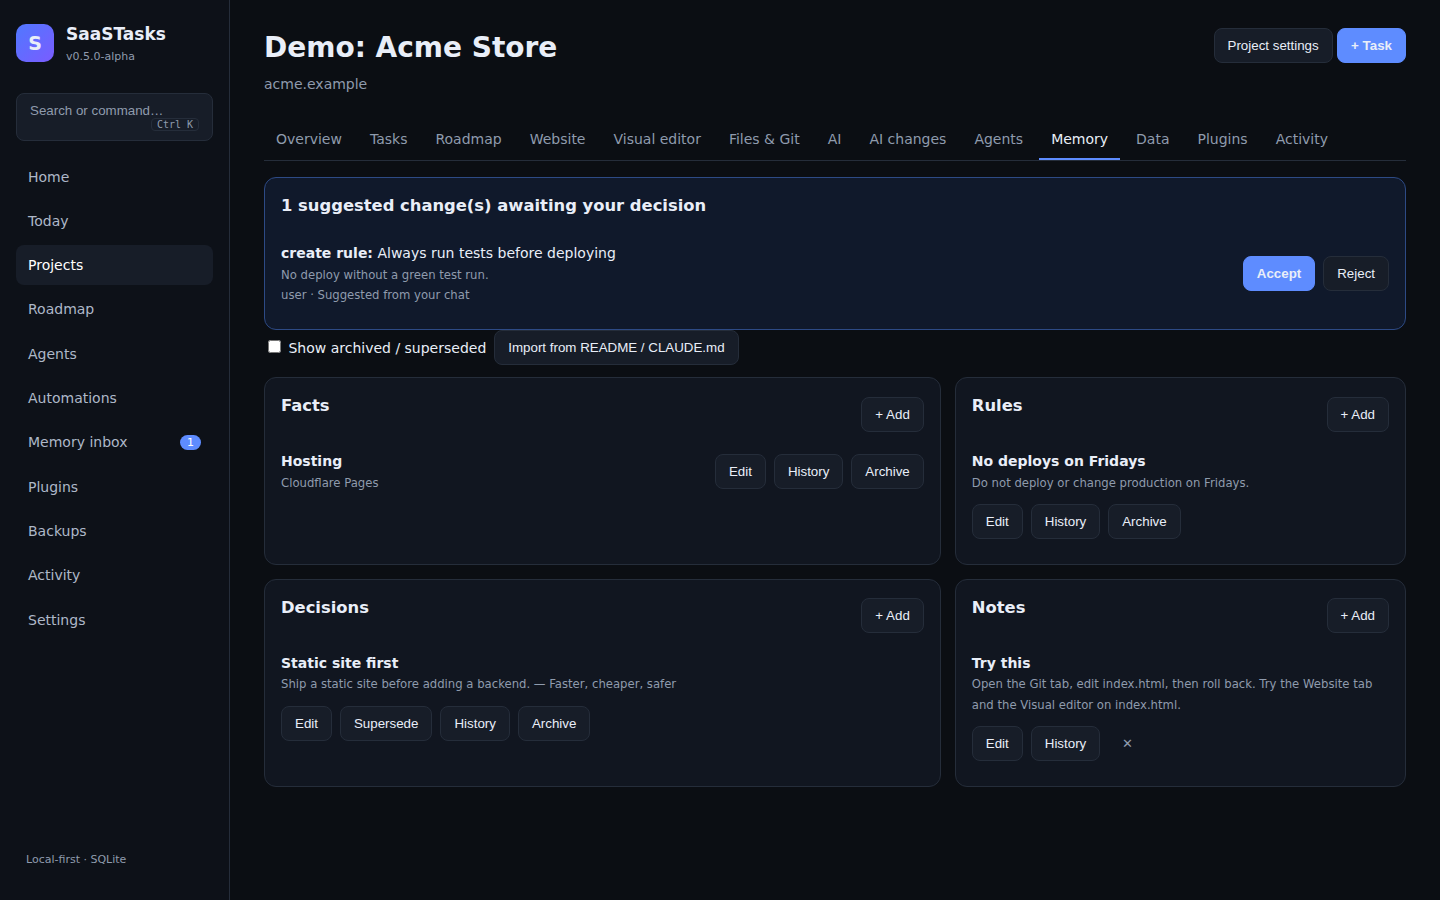Reject the suggested rule change
This screenshot has width=1440, height=900.
pos(1356,274)
